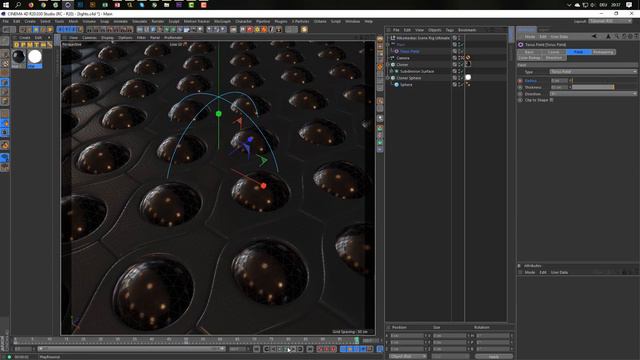Toggle the Thickness keyframe animation dot
The image size is (640, 360).
[x=520, y=87]
